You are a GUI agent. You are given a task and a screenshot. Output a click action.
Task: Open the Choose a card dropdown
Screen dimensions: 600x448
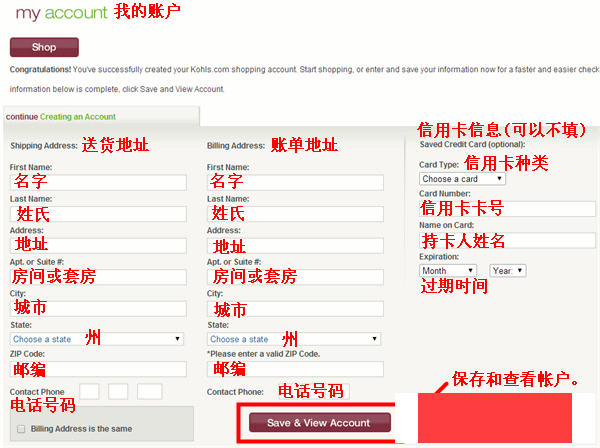pyautogui.click(x=462, y=179)
